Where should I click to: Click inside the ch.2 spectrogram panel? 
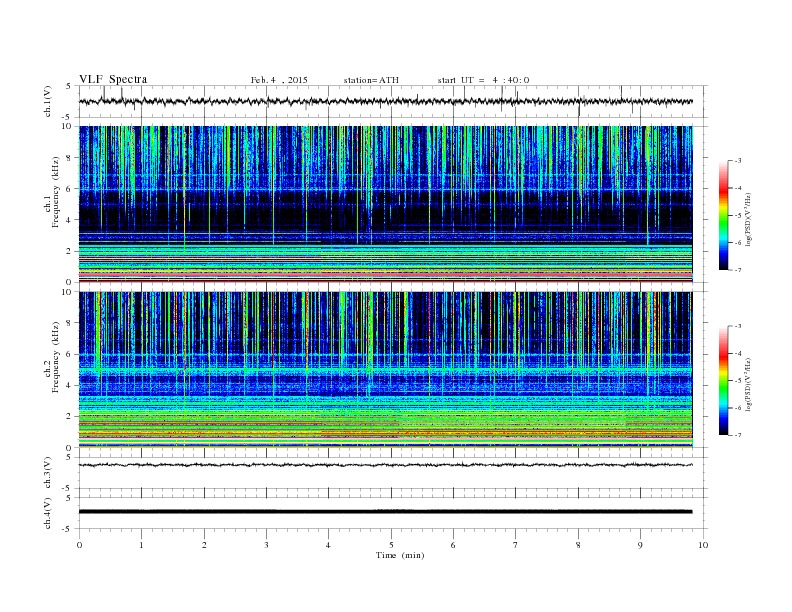pyautogui.click(x=385, y=370)
